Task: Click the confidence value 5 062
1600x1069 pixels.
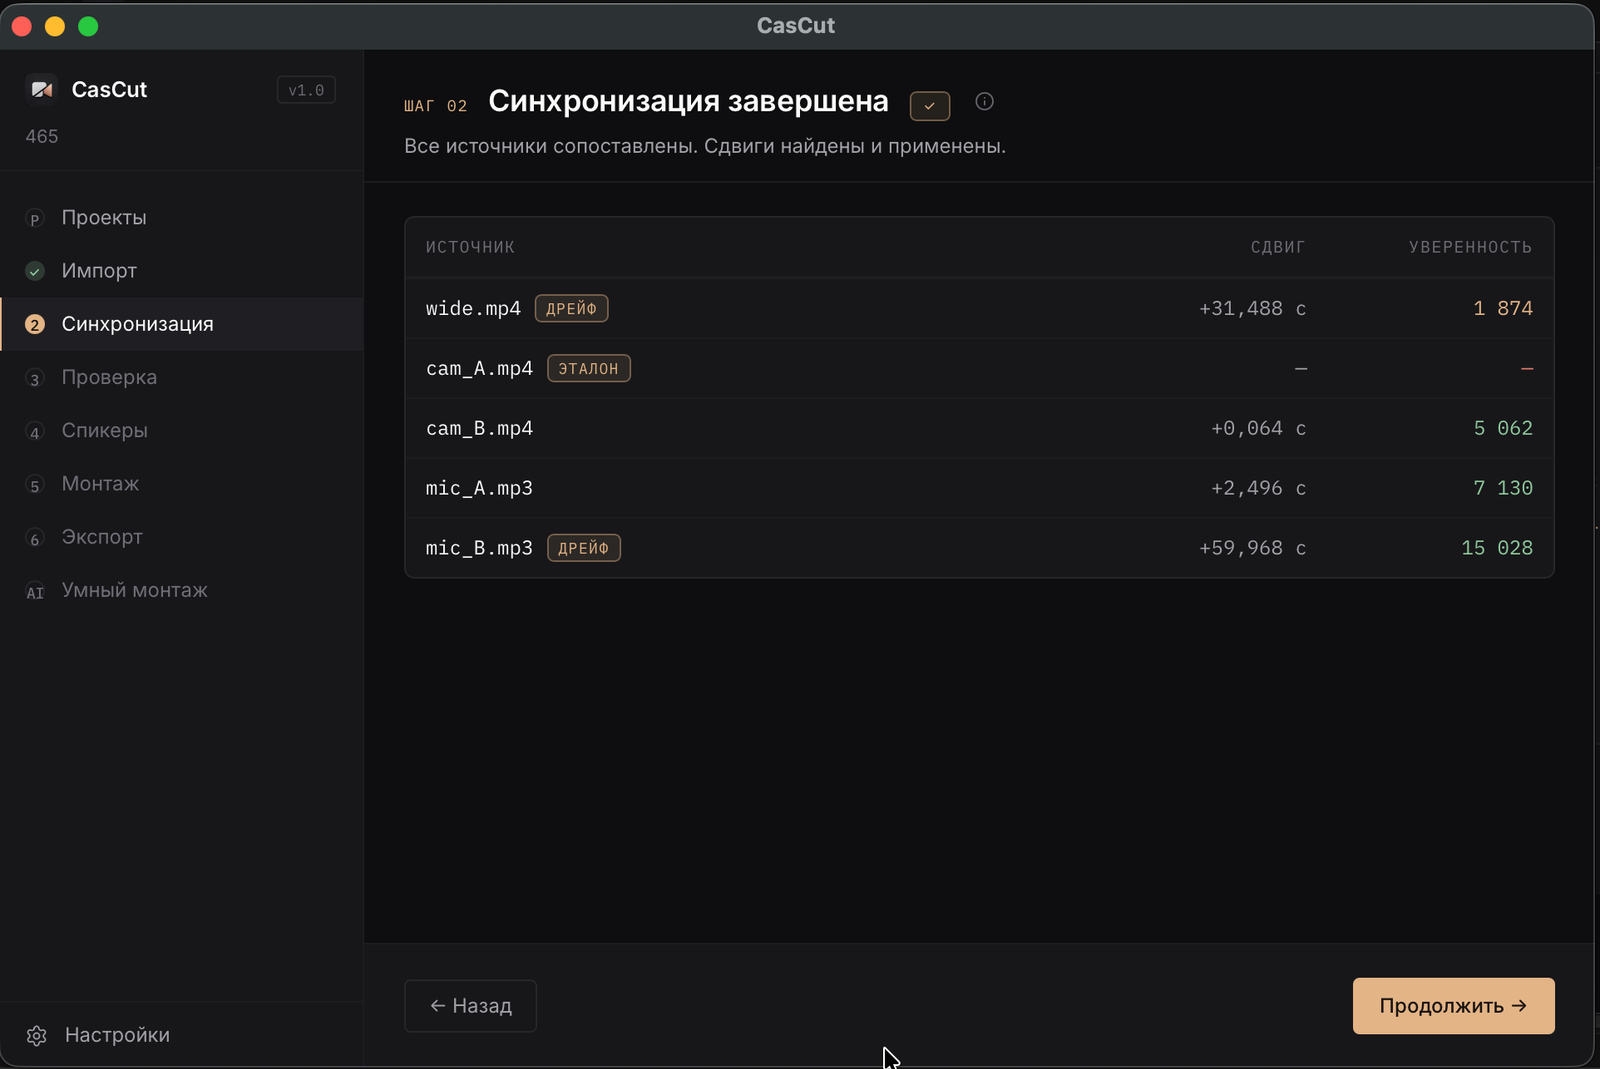Action: [1503, 428]
